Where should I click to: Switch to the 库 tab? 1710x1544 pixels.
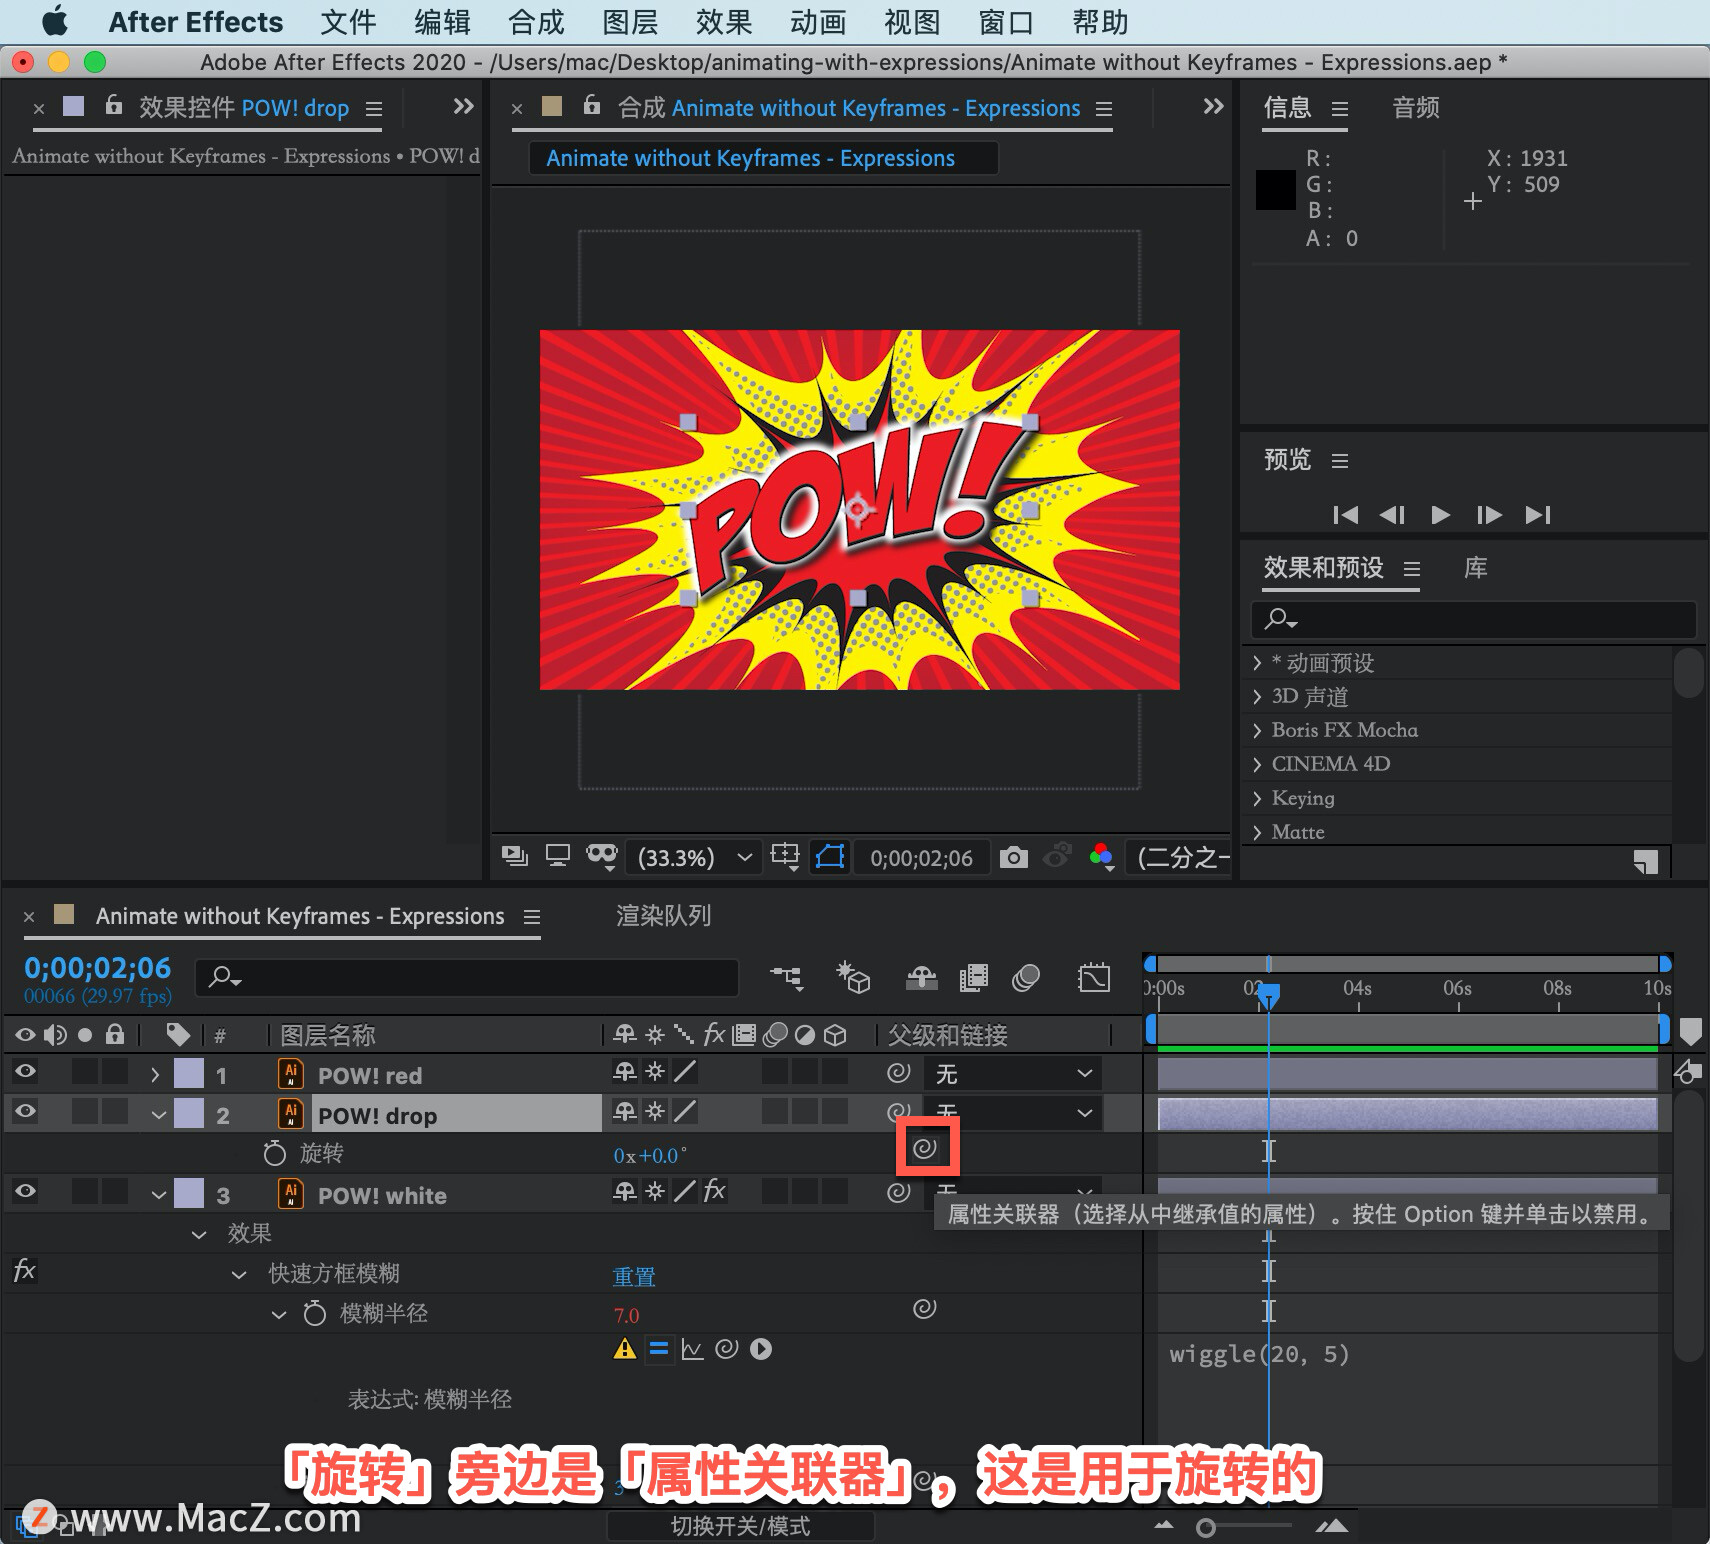point(1476,568)
